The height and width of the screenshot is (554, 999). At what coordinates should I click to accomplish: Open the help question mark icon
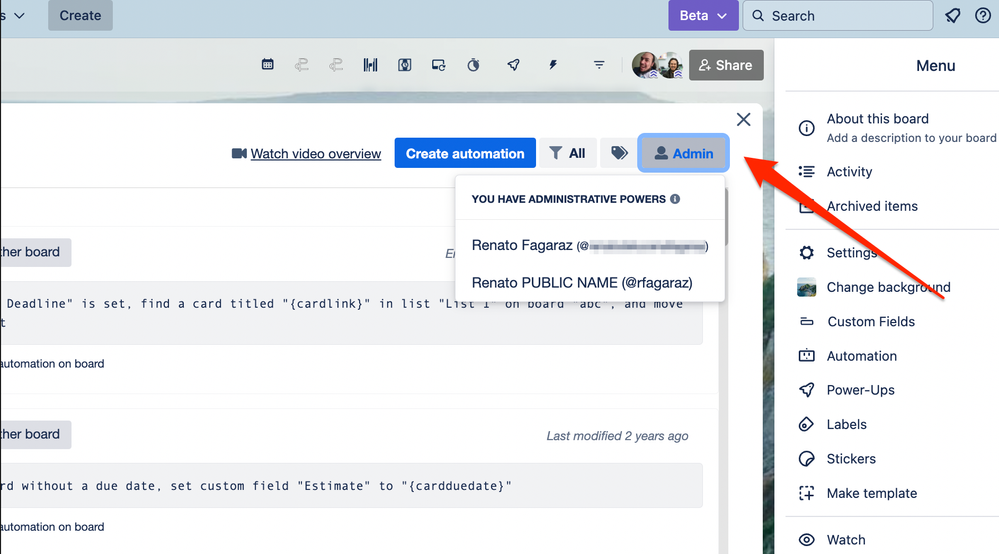983,15
